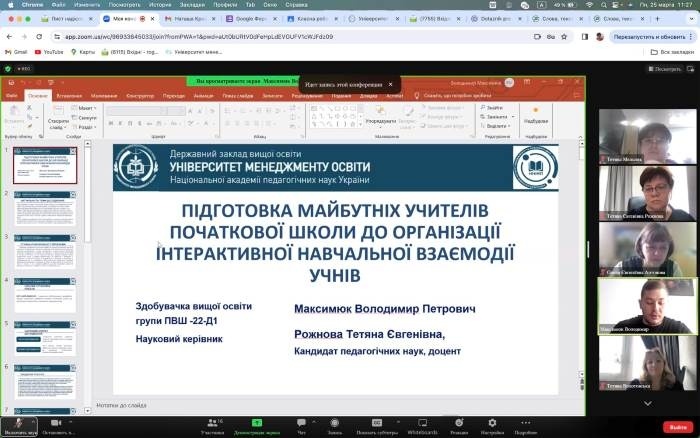Image resolution: width=700 pixels, height=438 pixels.
Task: Open the YouTube bookmark
Action: (x=53, y=51)
